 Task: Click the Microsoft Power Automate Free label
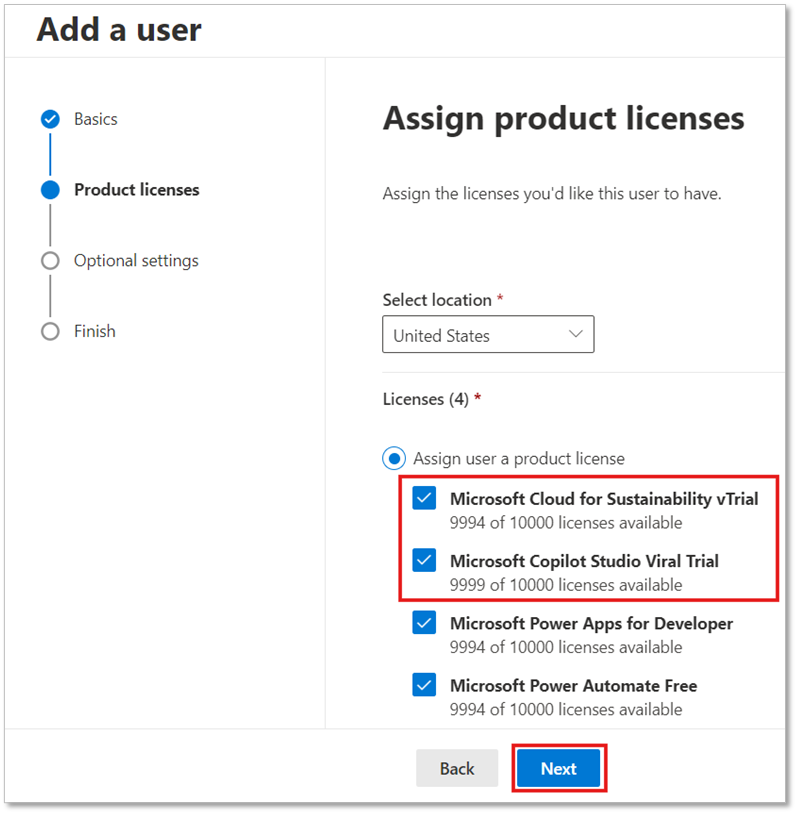coord(573,686)
